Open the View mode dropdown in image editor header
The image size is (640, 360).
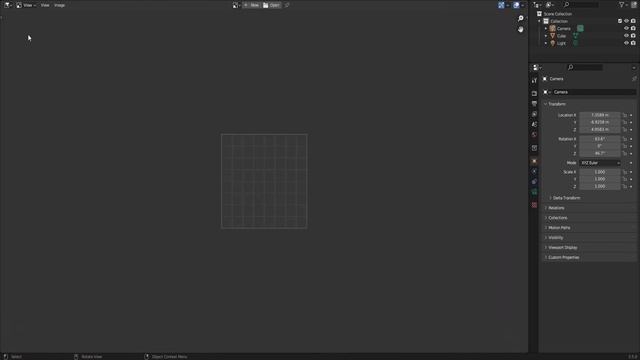tap(26, 5)
